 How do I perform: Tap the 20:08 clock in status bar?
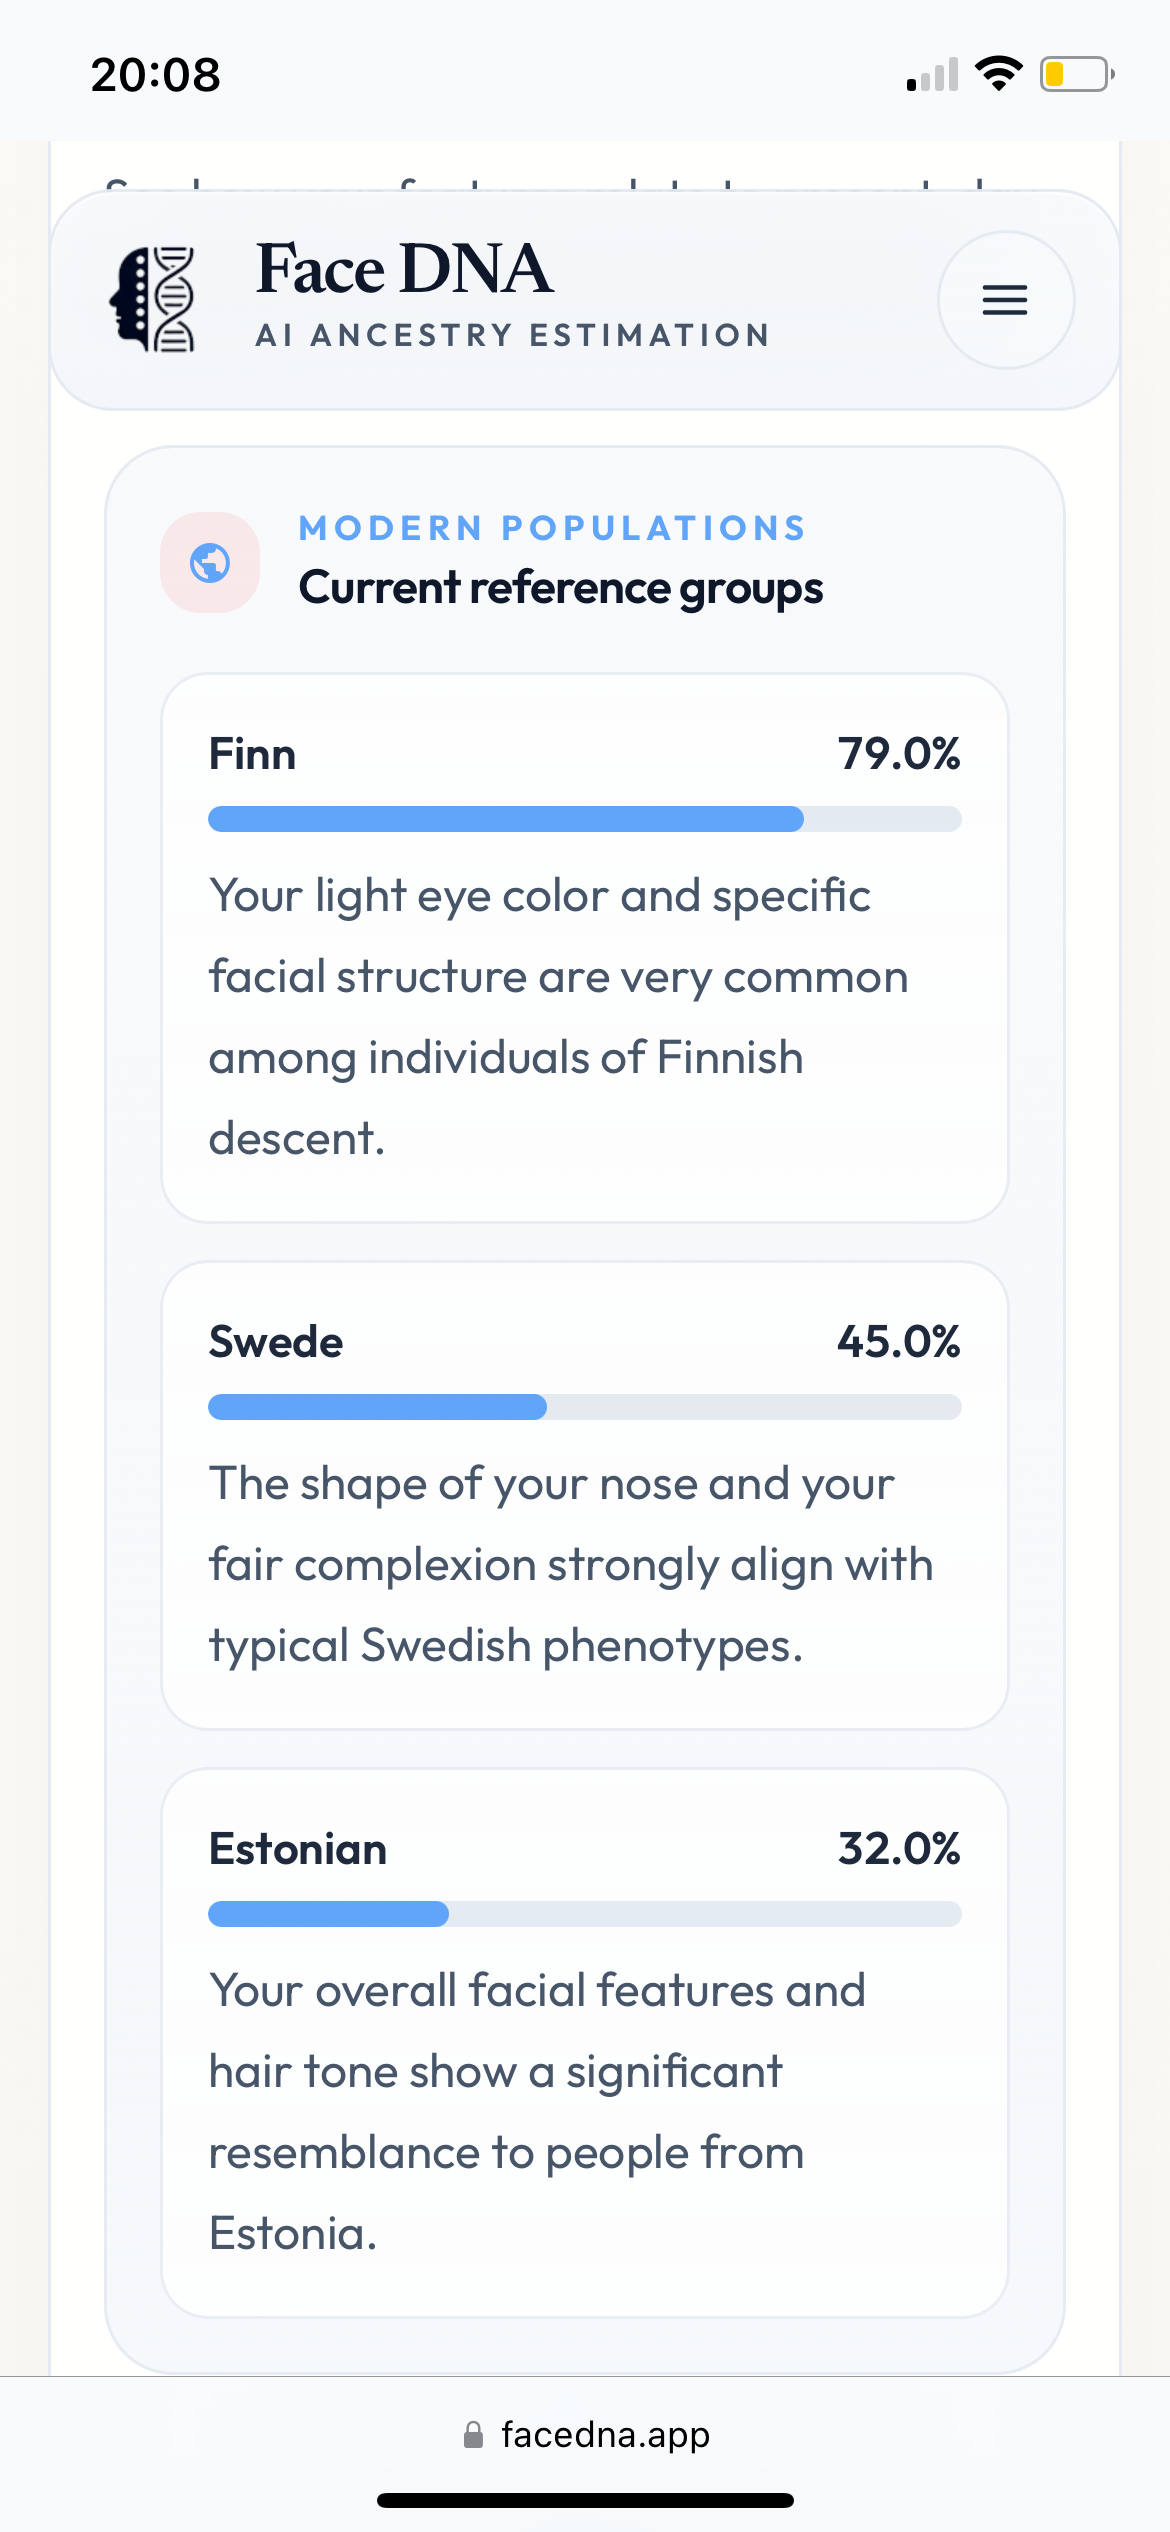pos(156,75)
